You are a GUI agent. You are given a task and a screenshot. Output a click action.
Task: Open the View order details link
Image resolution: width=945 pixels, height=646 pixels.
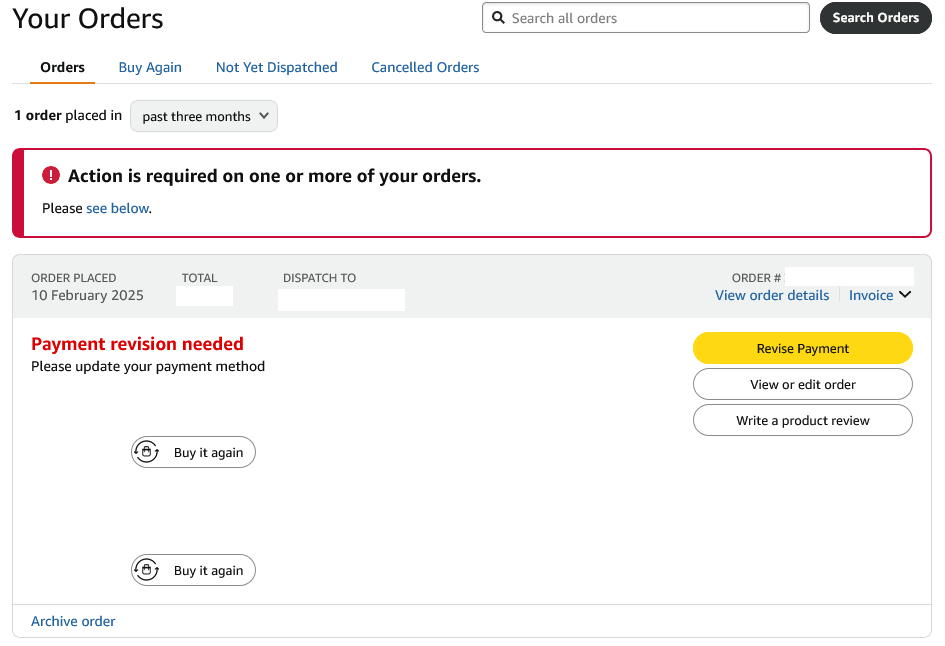pyautogui.click(x=772, y=295)
